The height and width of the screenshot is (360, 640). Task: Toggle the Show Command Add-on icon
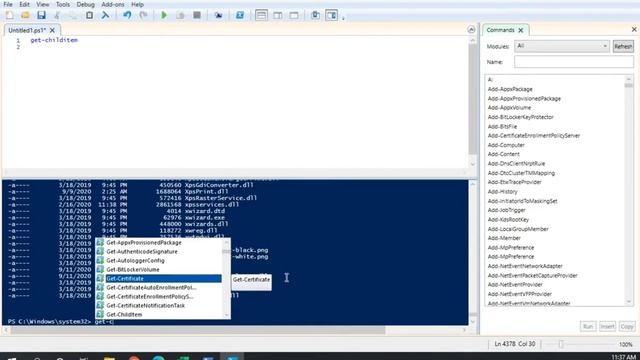click(x=331, y=16)
